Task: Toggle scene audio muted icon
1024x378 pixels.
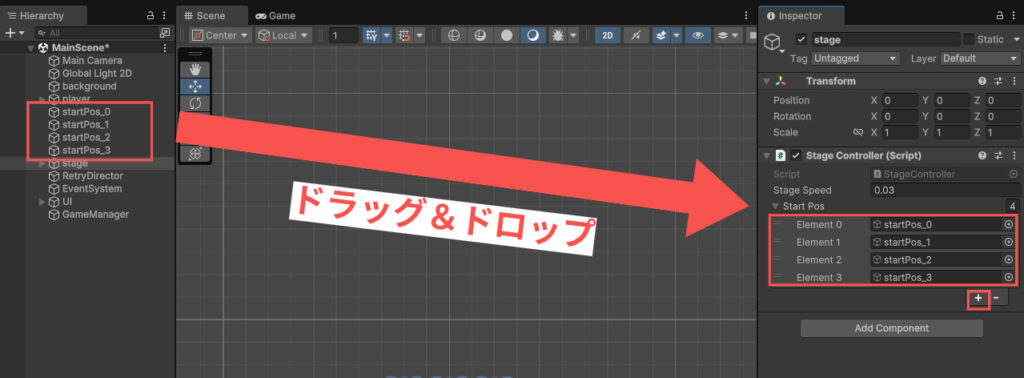Action: coord(636,35)
